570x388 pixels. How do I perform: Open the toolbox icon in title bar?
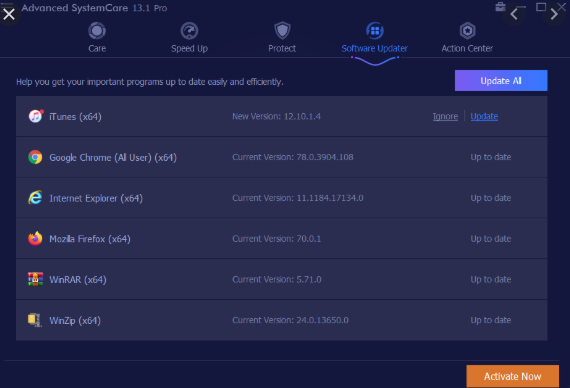pos(500,7)
